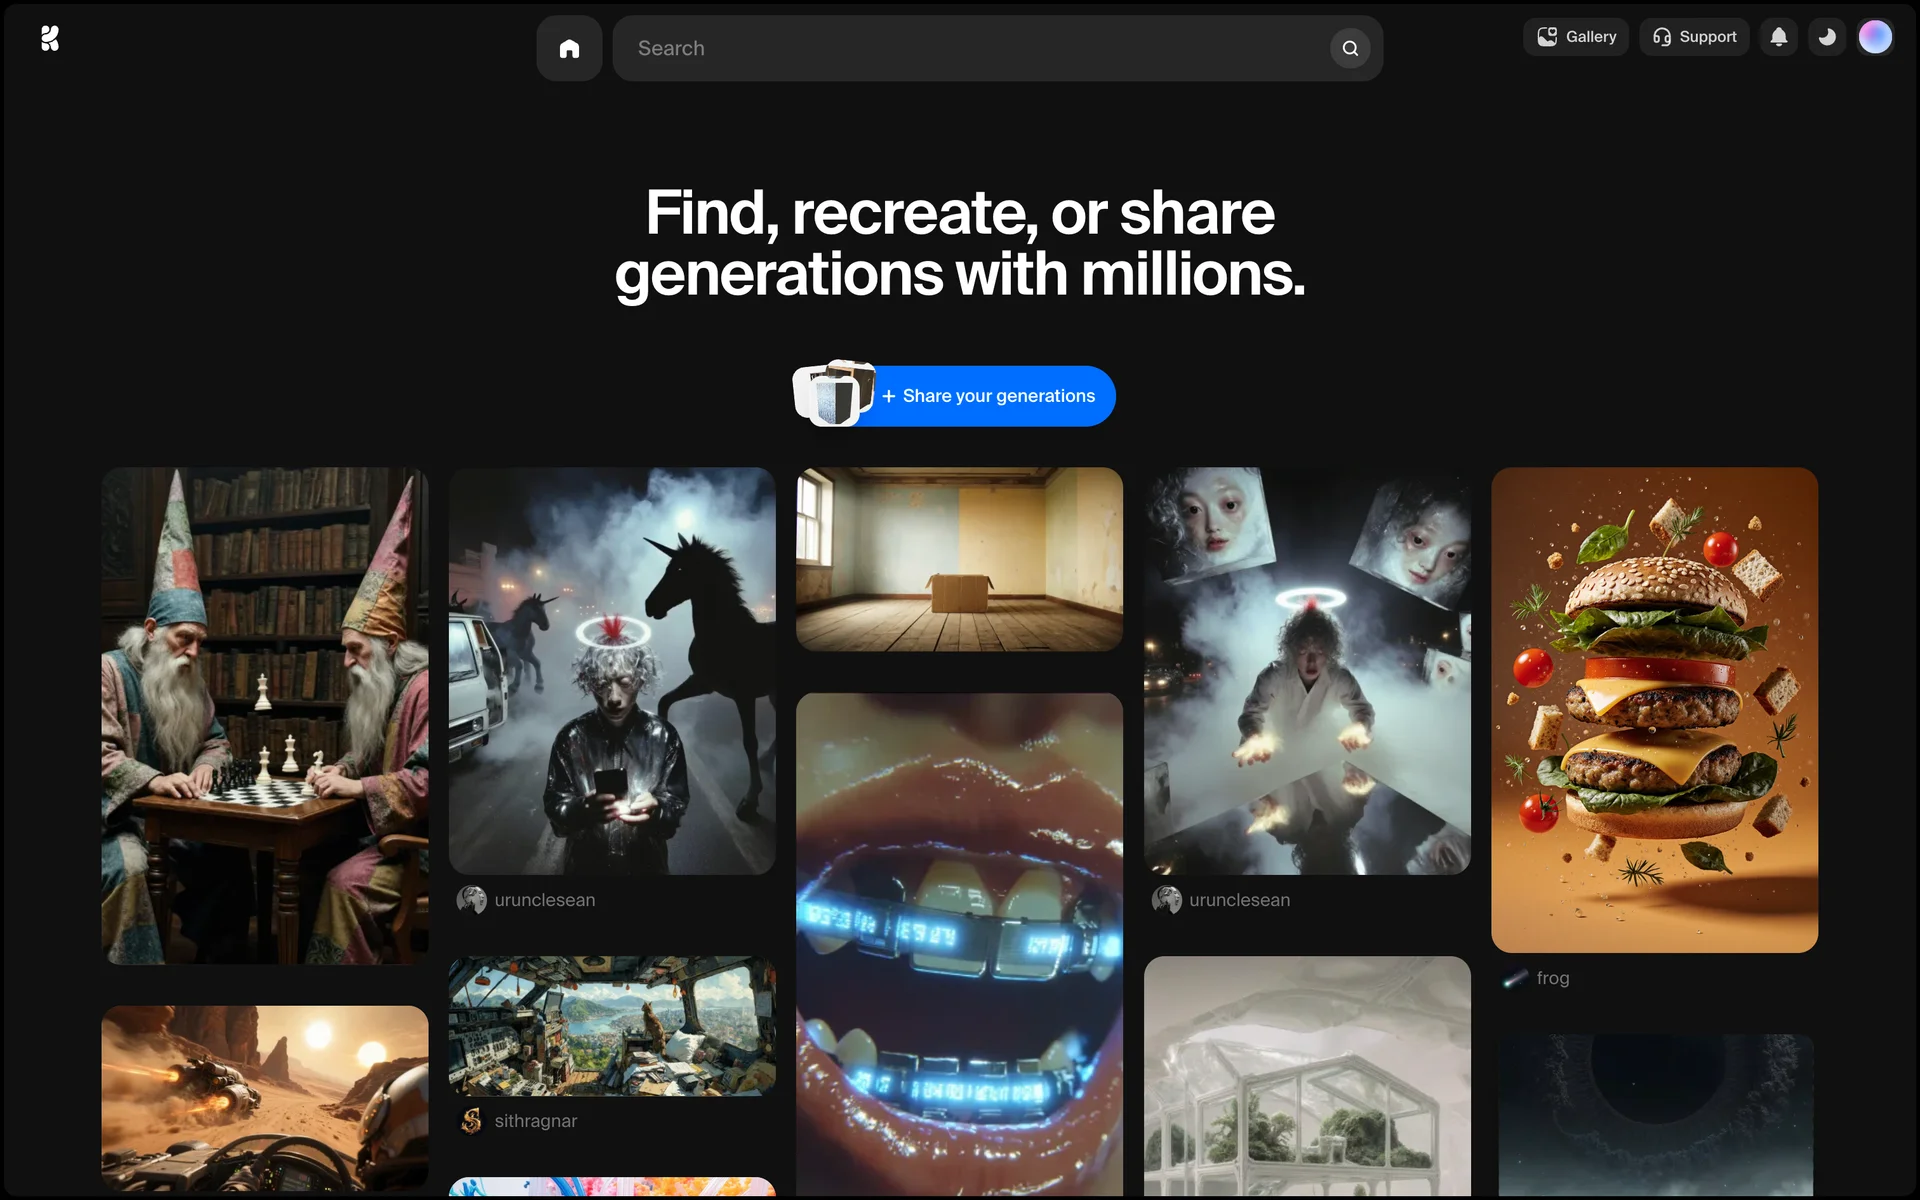Go to the home page button
This screenshot has height=1200, width=1920.
[x=569, y=48]
